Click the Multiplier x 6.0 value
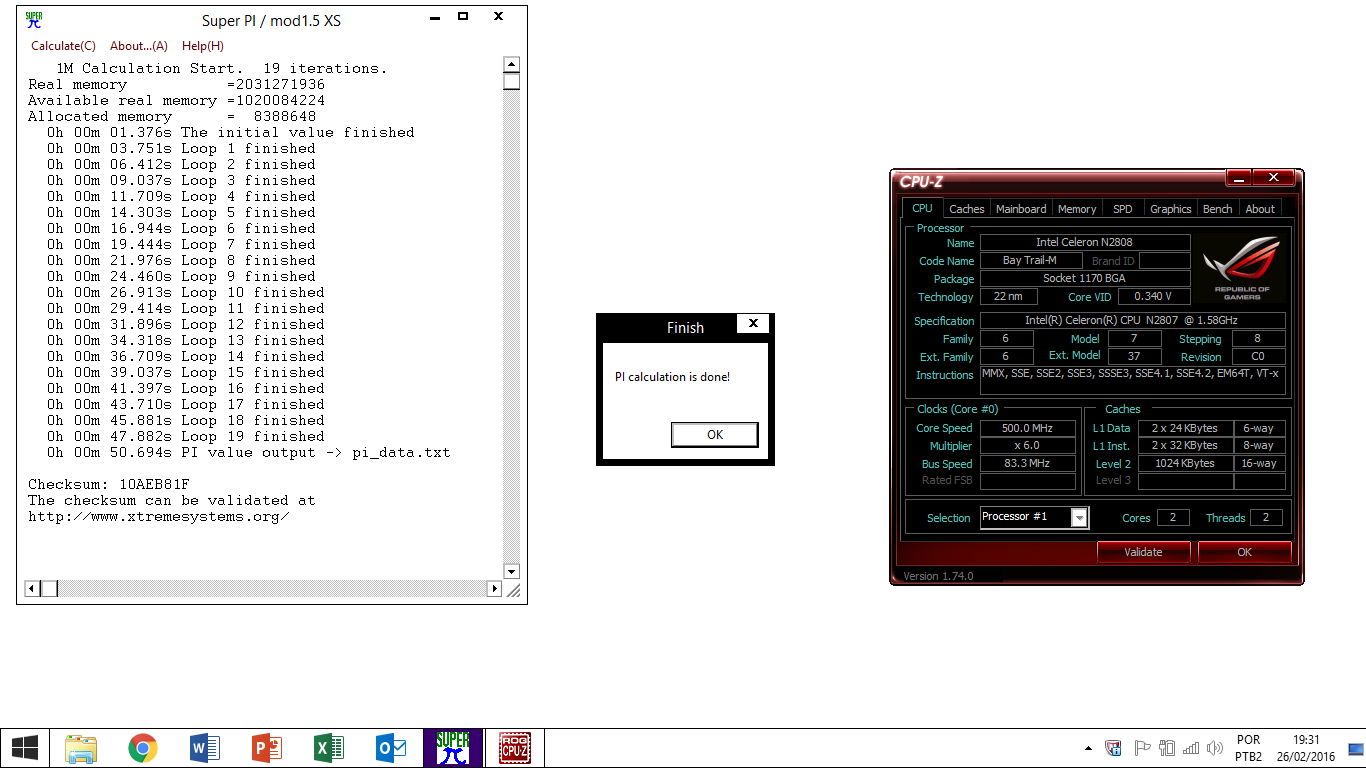 coord(1026,446)
